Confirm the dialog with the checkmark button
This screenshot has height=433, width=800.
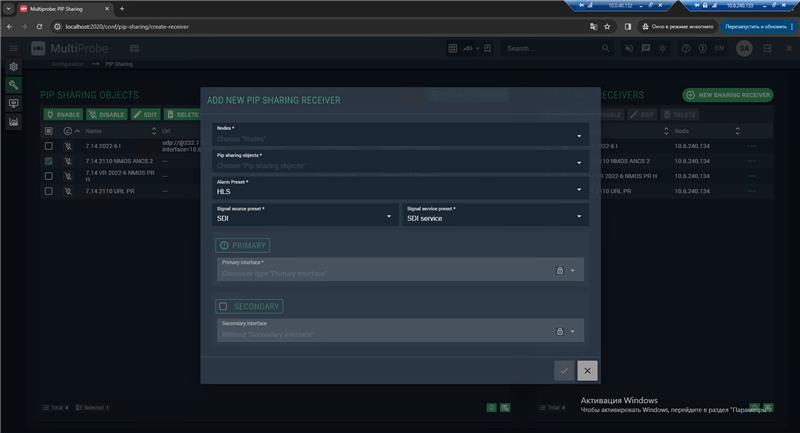pyautogui.click(x=564, y=371)
